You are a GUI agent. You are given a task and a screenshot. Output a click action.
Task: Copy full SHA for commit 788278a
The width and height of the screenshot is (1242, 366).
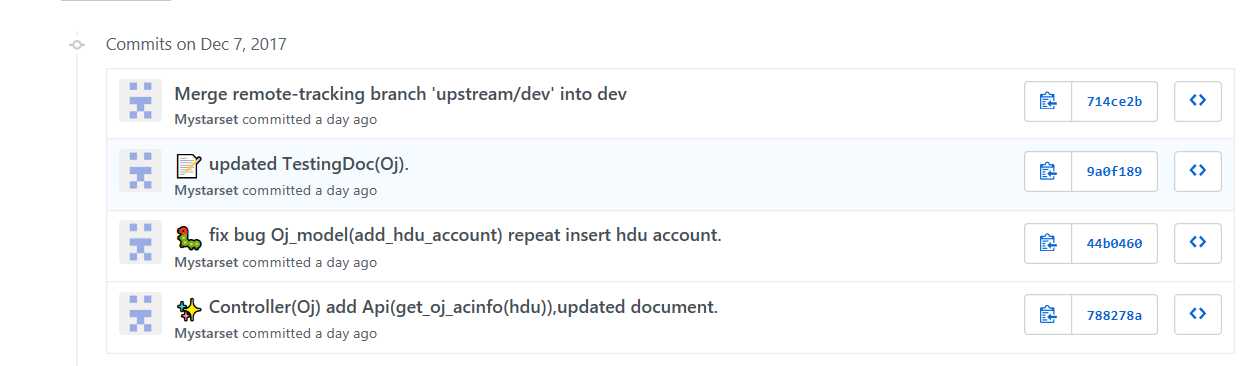pos(1048,314)
